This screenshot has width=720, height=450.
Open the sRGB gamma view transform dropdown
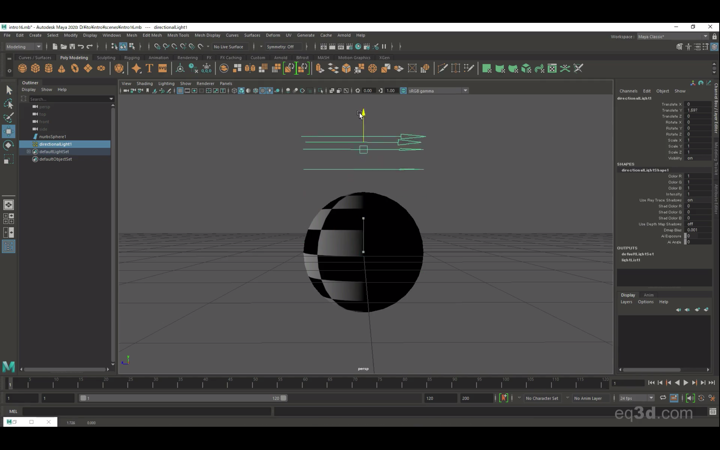point(438,90)
